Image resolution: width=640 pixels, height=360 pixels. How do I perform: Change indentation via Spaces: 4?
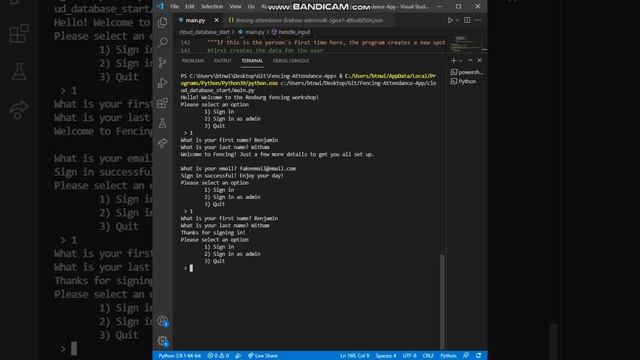pos(386,356)
